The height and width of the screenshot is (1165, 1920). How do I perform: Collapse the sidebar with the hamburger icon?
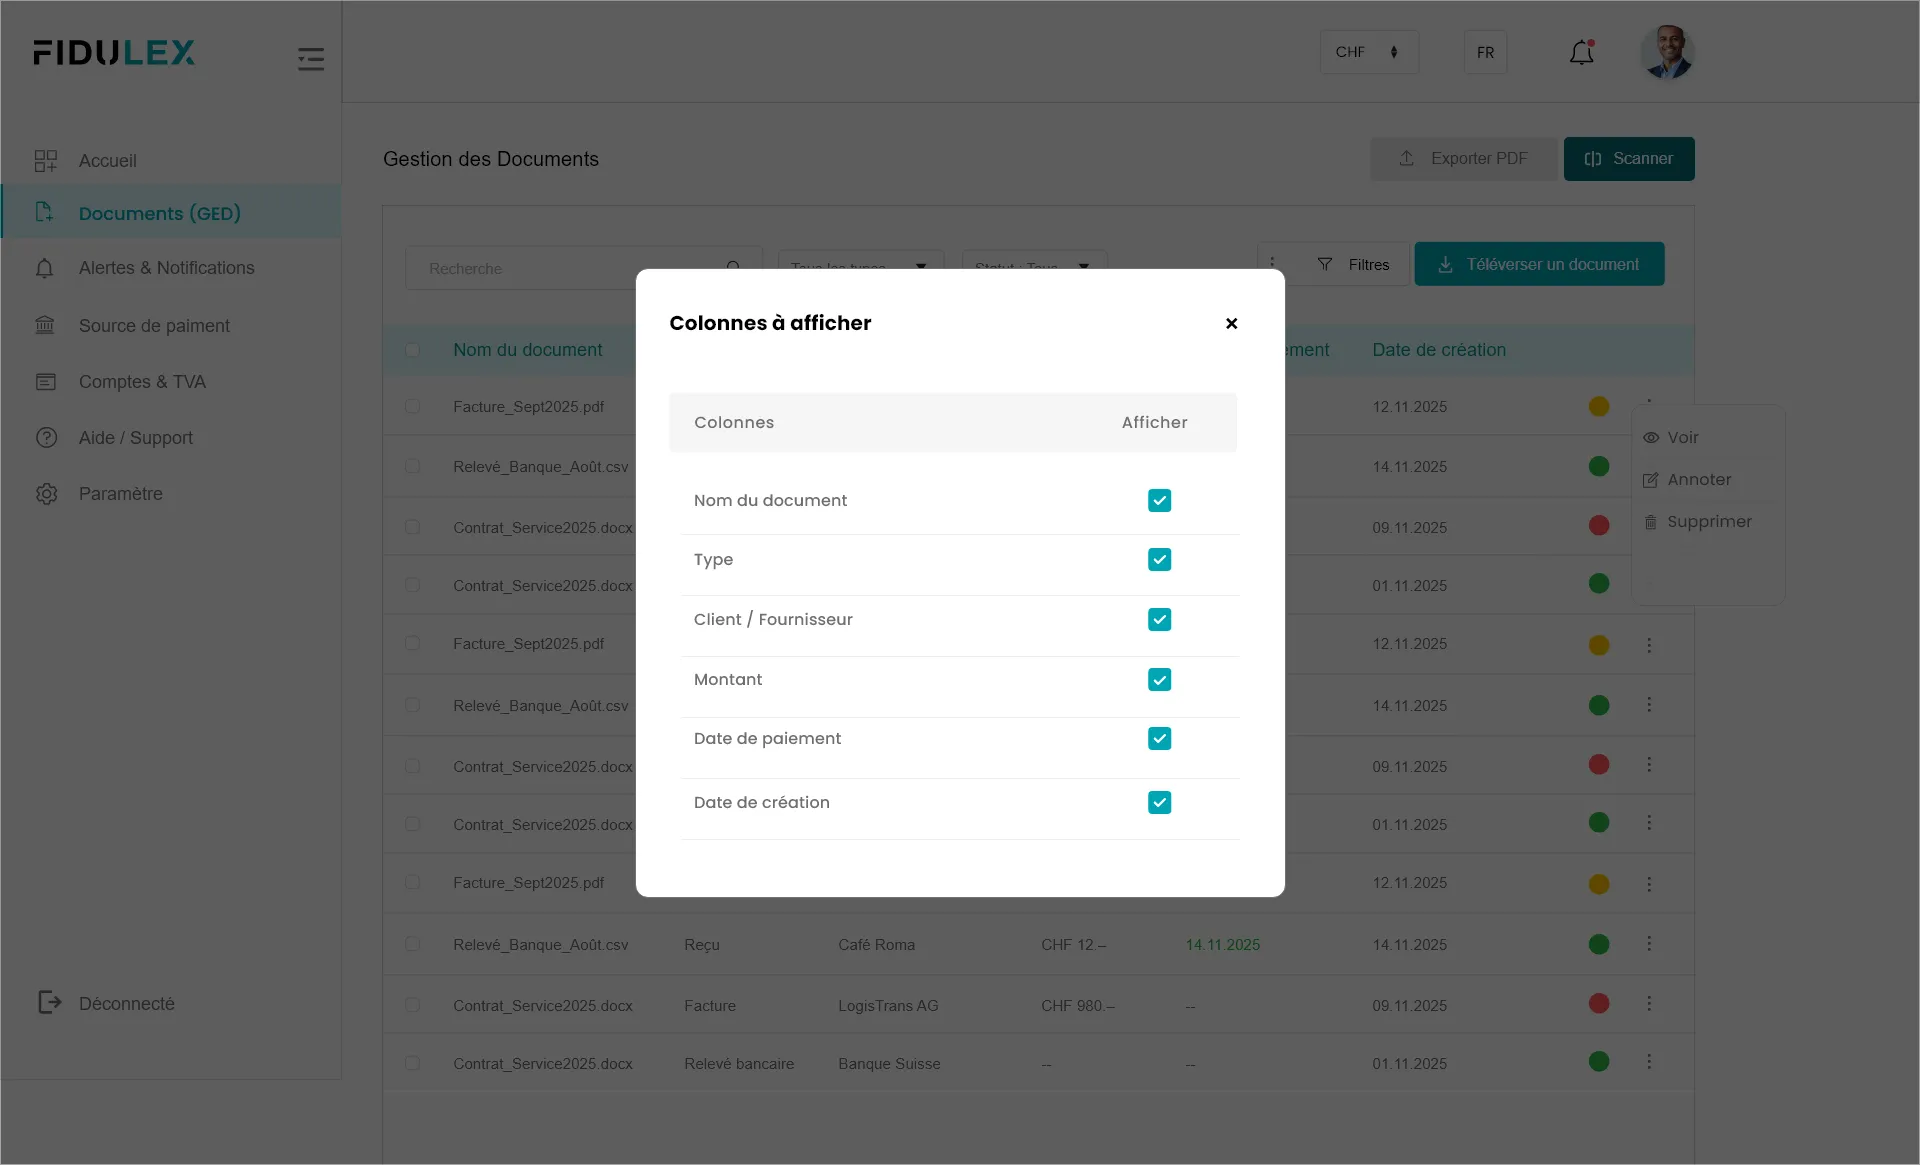coord(310,59)
